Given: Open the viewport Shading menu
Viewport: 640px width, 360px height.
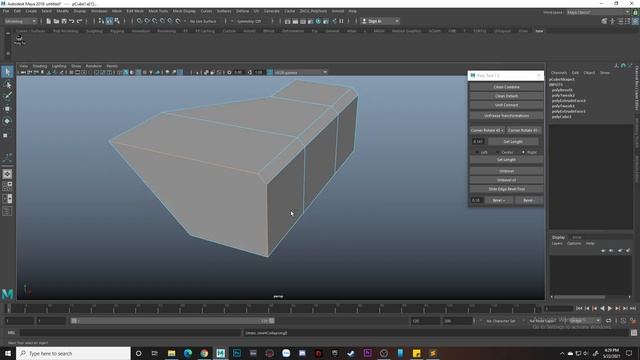Looking at the screenshot, I should [x=40, y=66].
